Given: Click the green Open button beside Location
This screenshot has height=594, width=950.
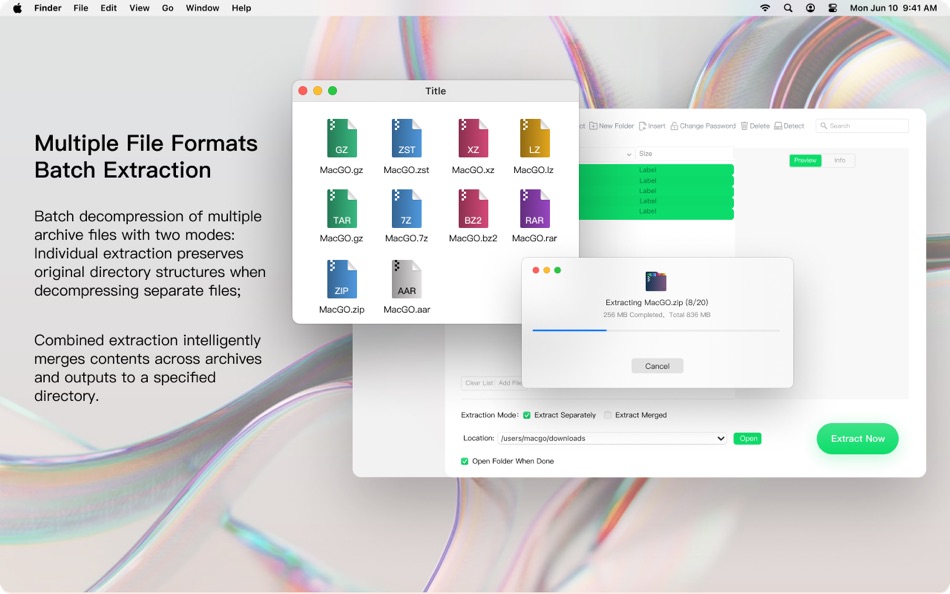Looking at the screenshot, I should pos(748,438).
